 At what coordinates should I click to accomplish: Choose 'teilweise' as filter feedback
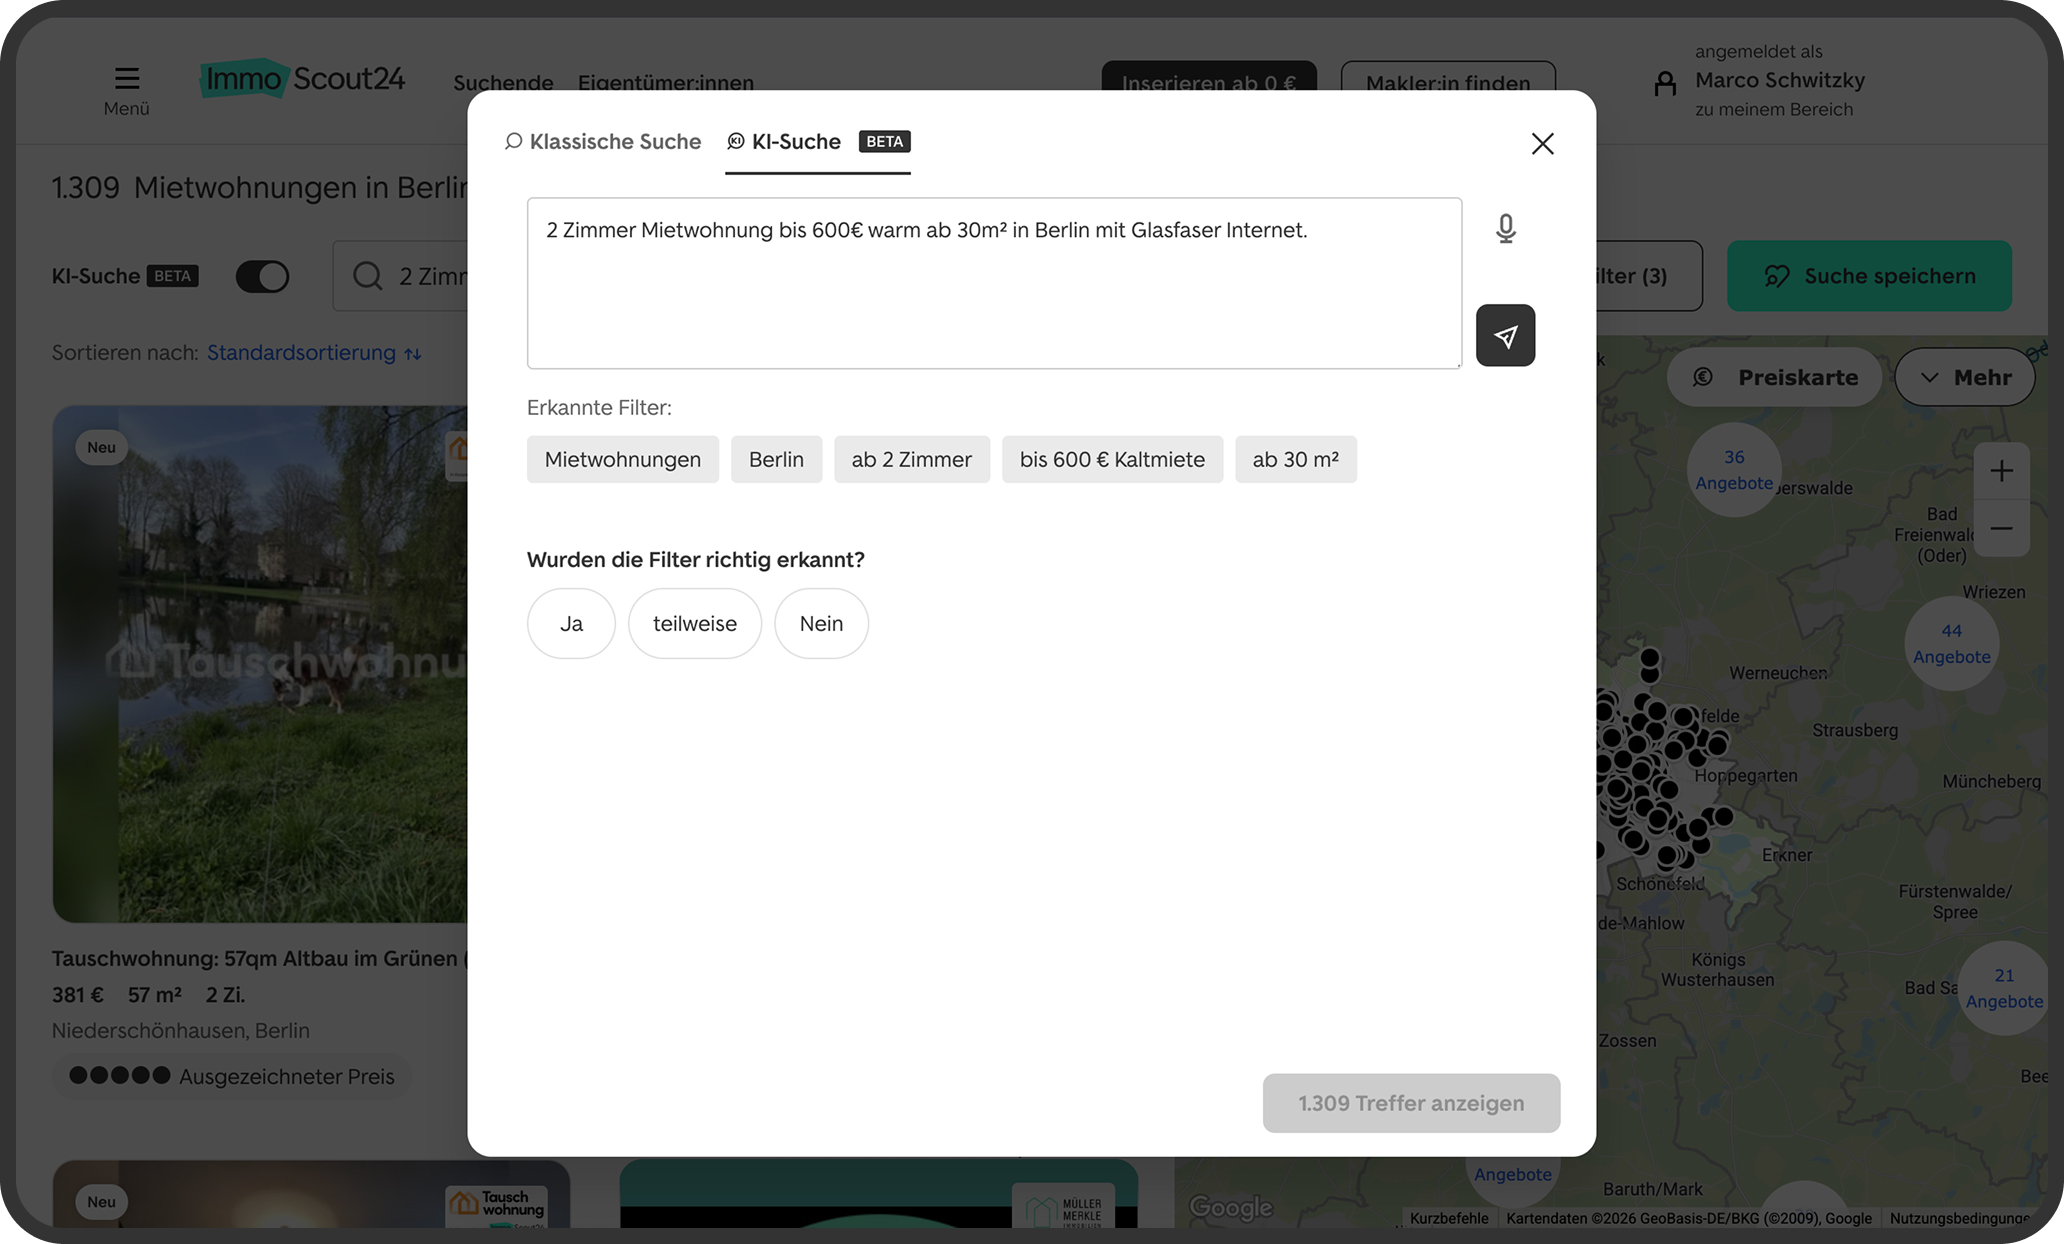point(694,623)
